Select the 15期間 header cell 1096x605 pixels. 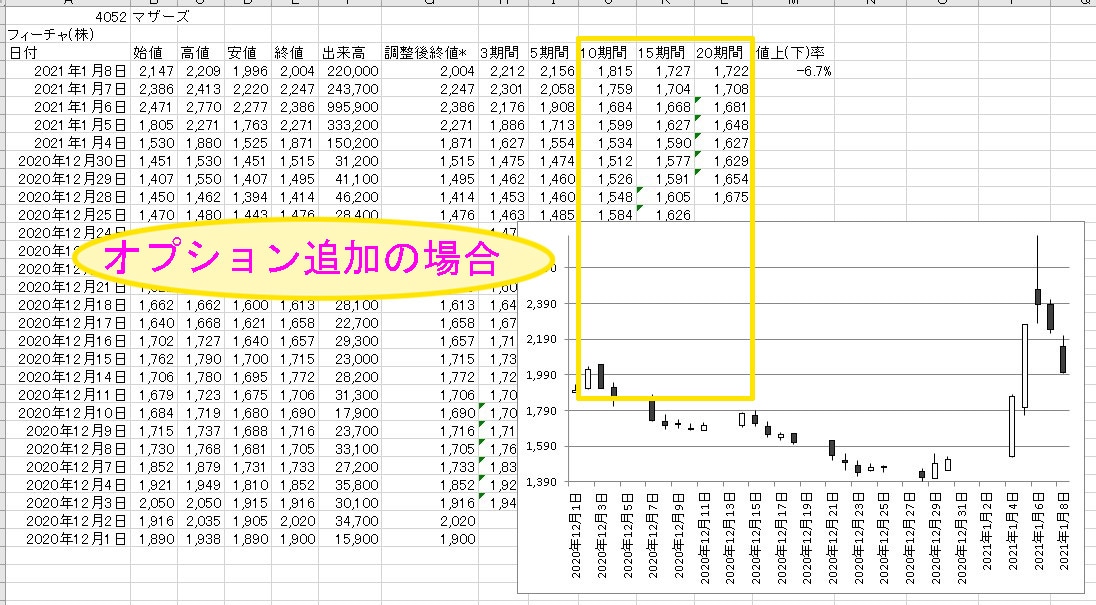[x=665, y=53]
